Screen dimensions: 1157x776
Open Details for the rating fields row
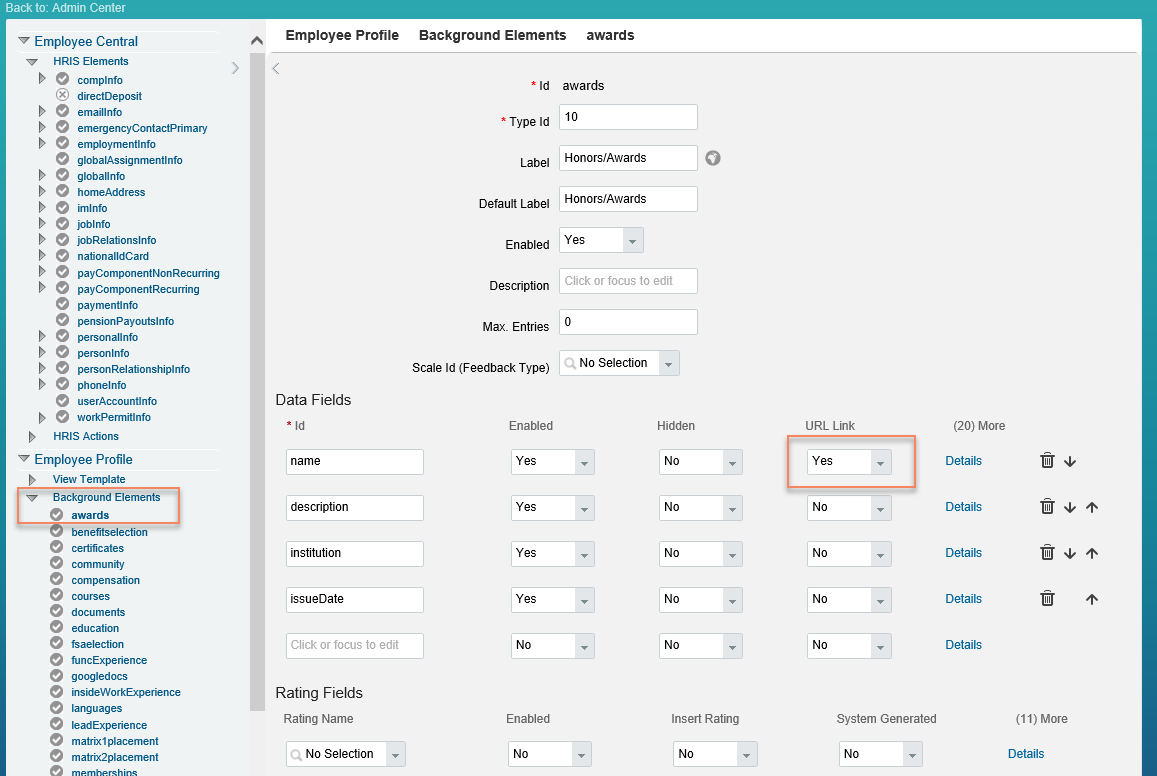(x=1026, y=754)
